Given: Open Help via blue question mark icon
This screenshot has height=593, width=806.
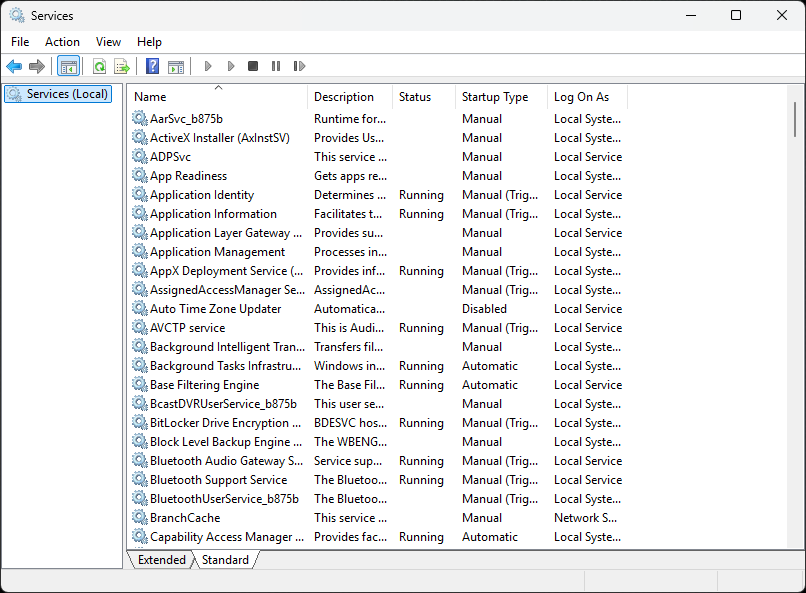Looking at the screenshot, I should (x=152, y=67).
